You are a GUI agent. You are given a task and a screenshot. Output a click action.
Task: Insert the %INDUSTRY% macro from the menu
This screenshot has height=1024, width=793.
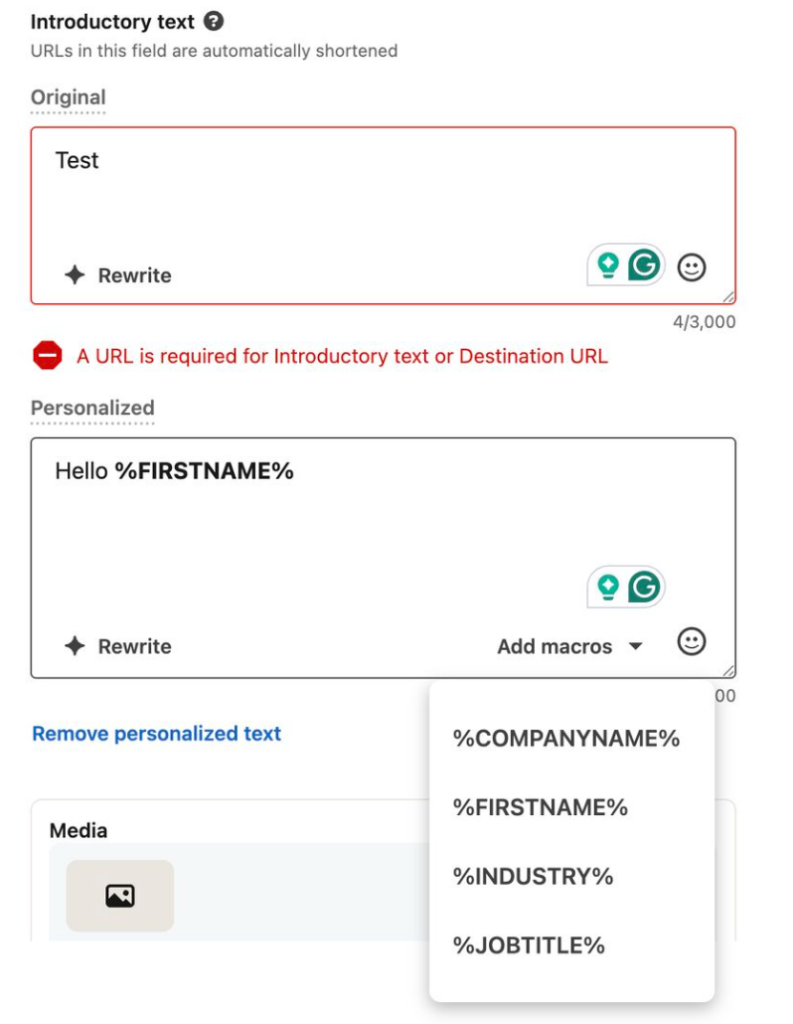(532, 876)
